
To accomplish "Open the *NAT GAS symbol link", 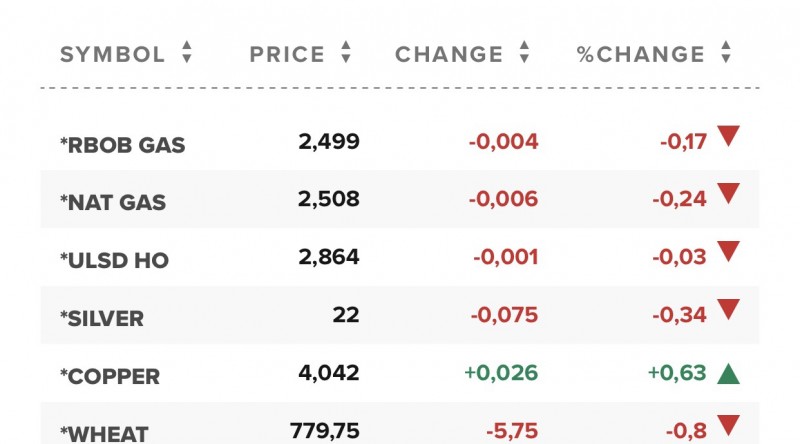I will click(113, 203).
